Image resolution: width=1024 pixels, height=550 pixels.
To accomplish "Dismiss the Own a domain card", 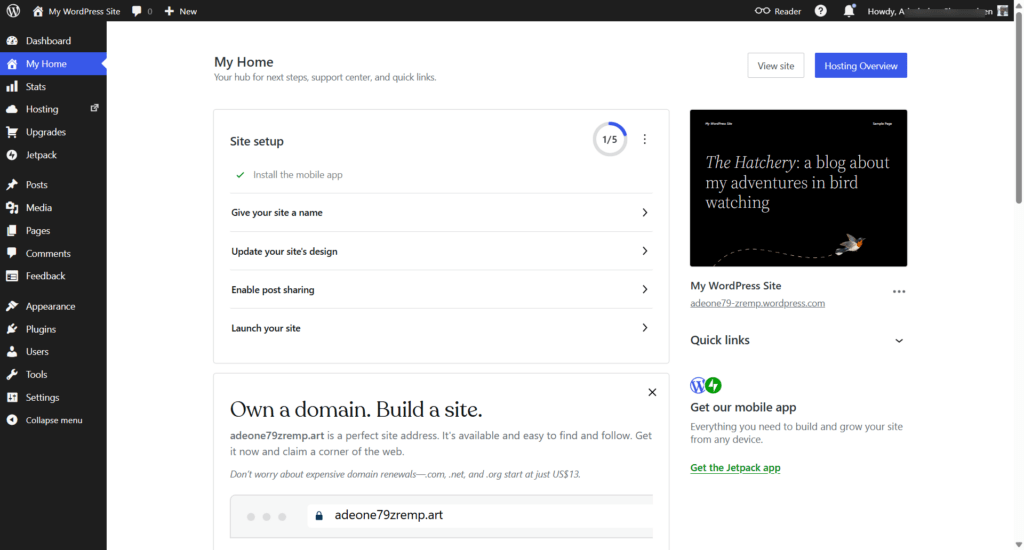I will click(x=652, y=393).
